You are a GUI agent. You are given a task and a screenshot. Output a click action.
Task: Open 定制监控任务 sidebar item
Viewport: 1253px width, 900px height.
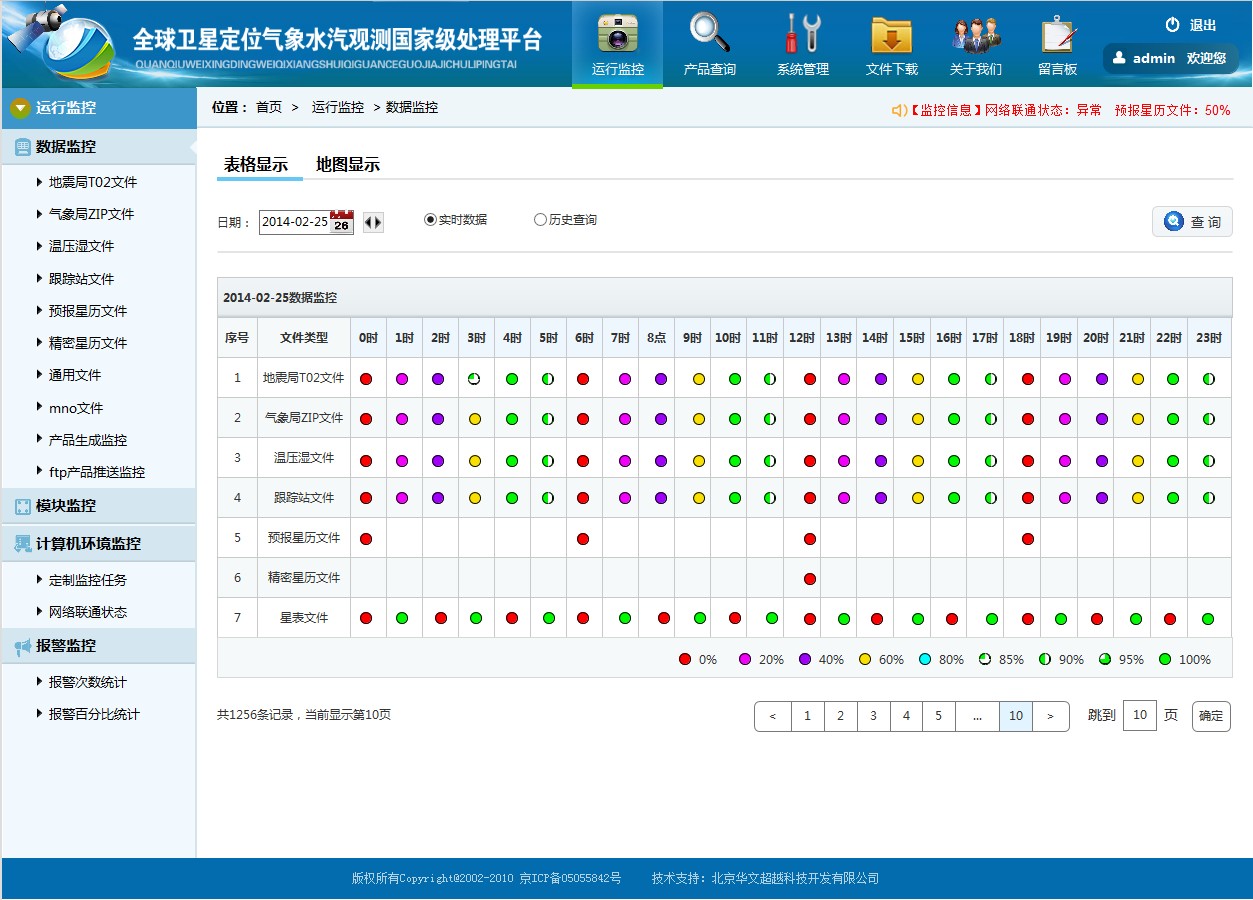88,581
